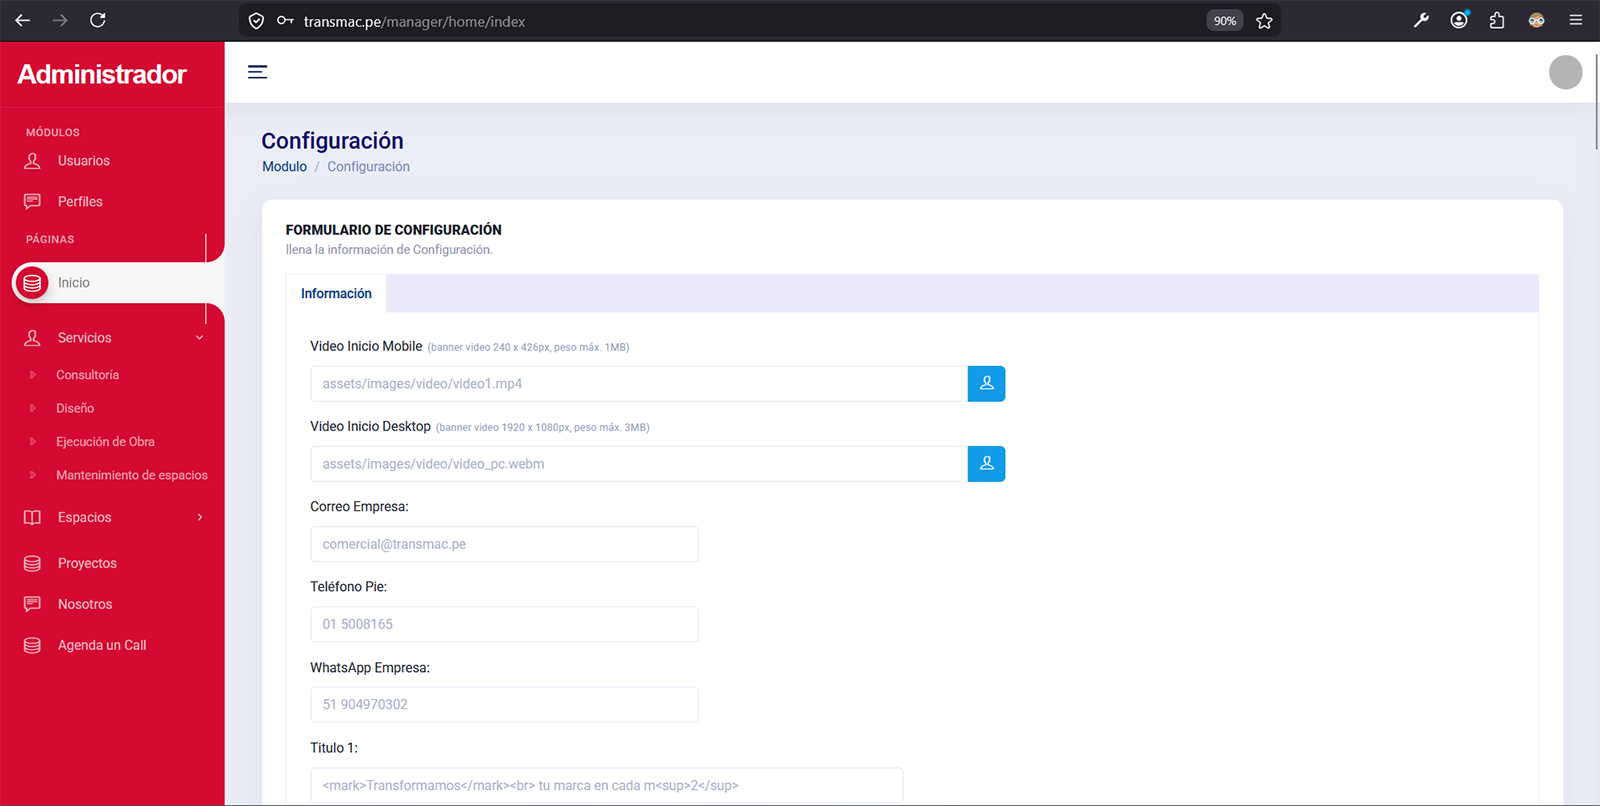Click the WhatsApp Empresa input field
This screenshot has height=806, width=1600.
504,704
